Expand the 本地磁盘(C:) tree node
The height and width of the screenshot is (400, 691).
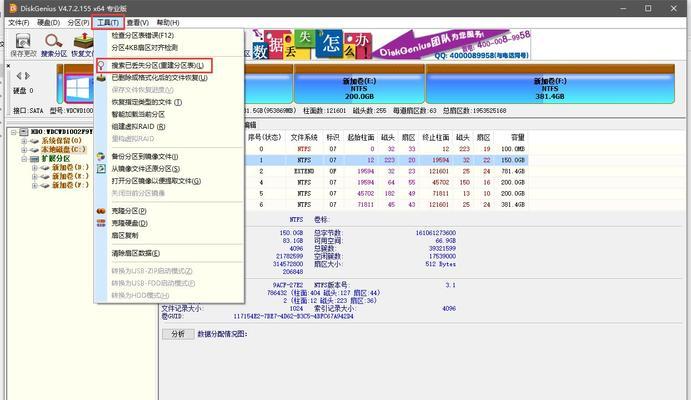[24, 150]
